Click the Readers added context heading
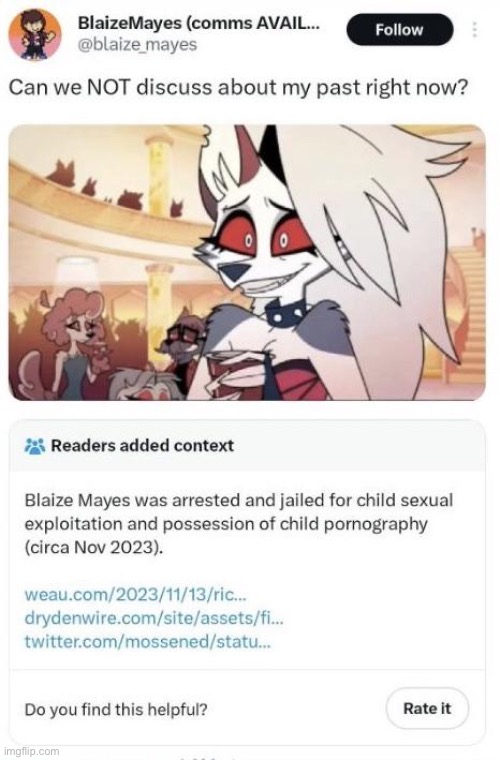The height and width of the screenshot is (760, 500). click(x=142, y=445)
